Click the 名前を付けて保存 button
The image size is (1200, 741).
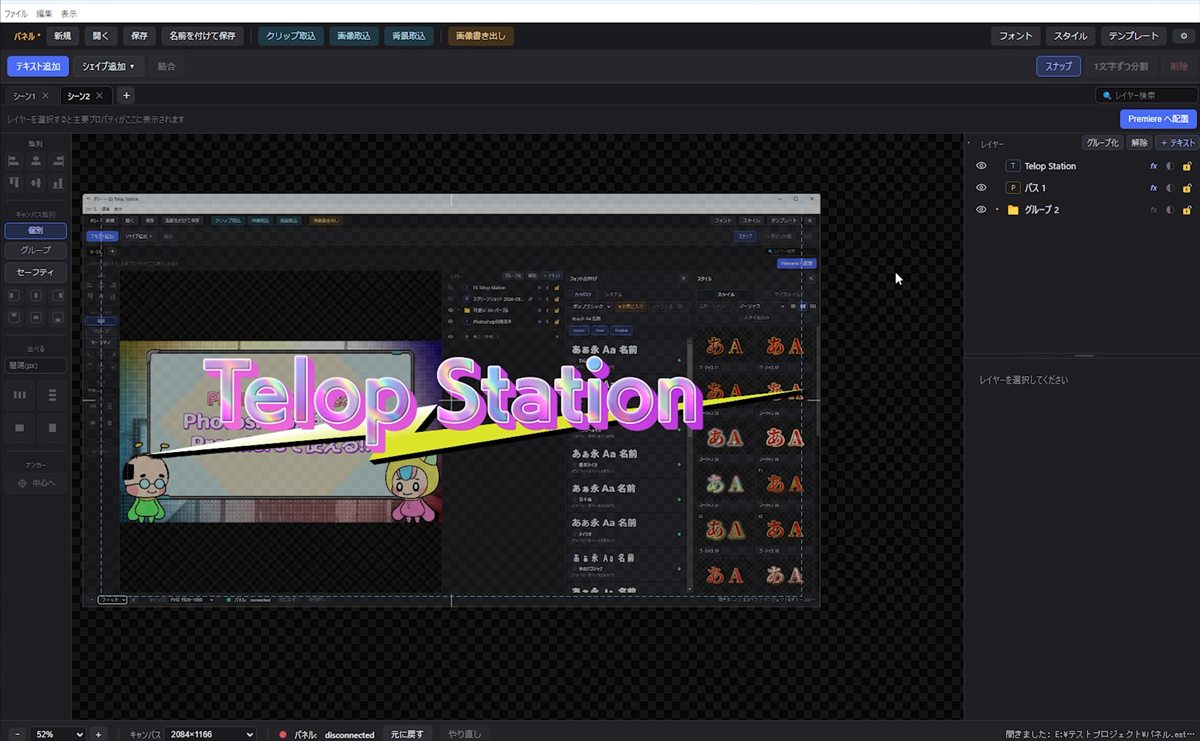point(202,36)
